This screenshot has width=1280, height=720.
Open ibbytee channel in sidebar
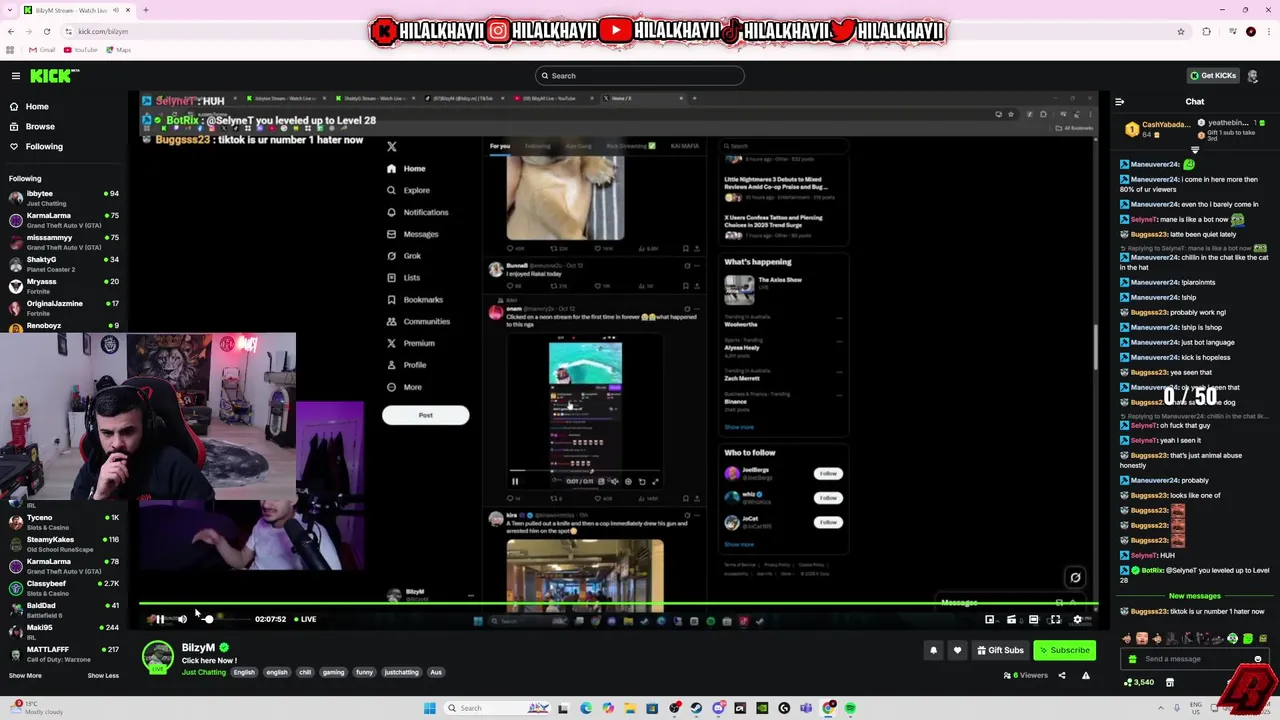63,197
